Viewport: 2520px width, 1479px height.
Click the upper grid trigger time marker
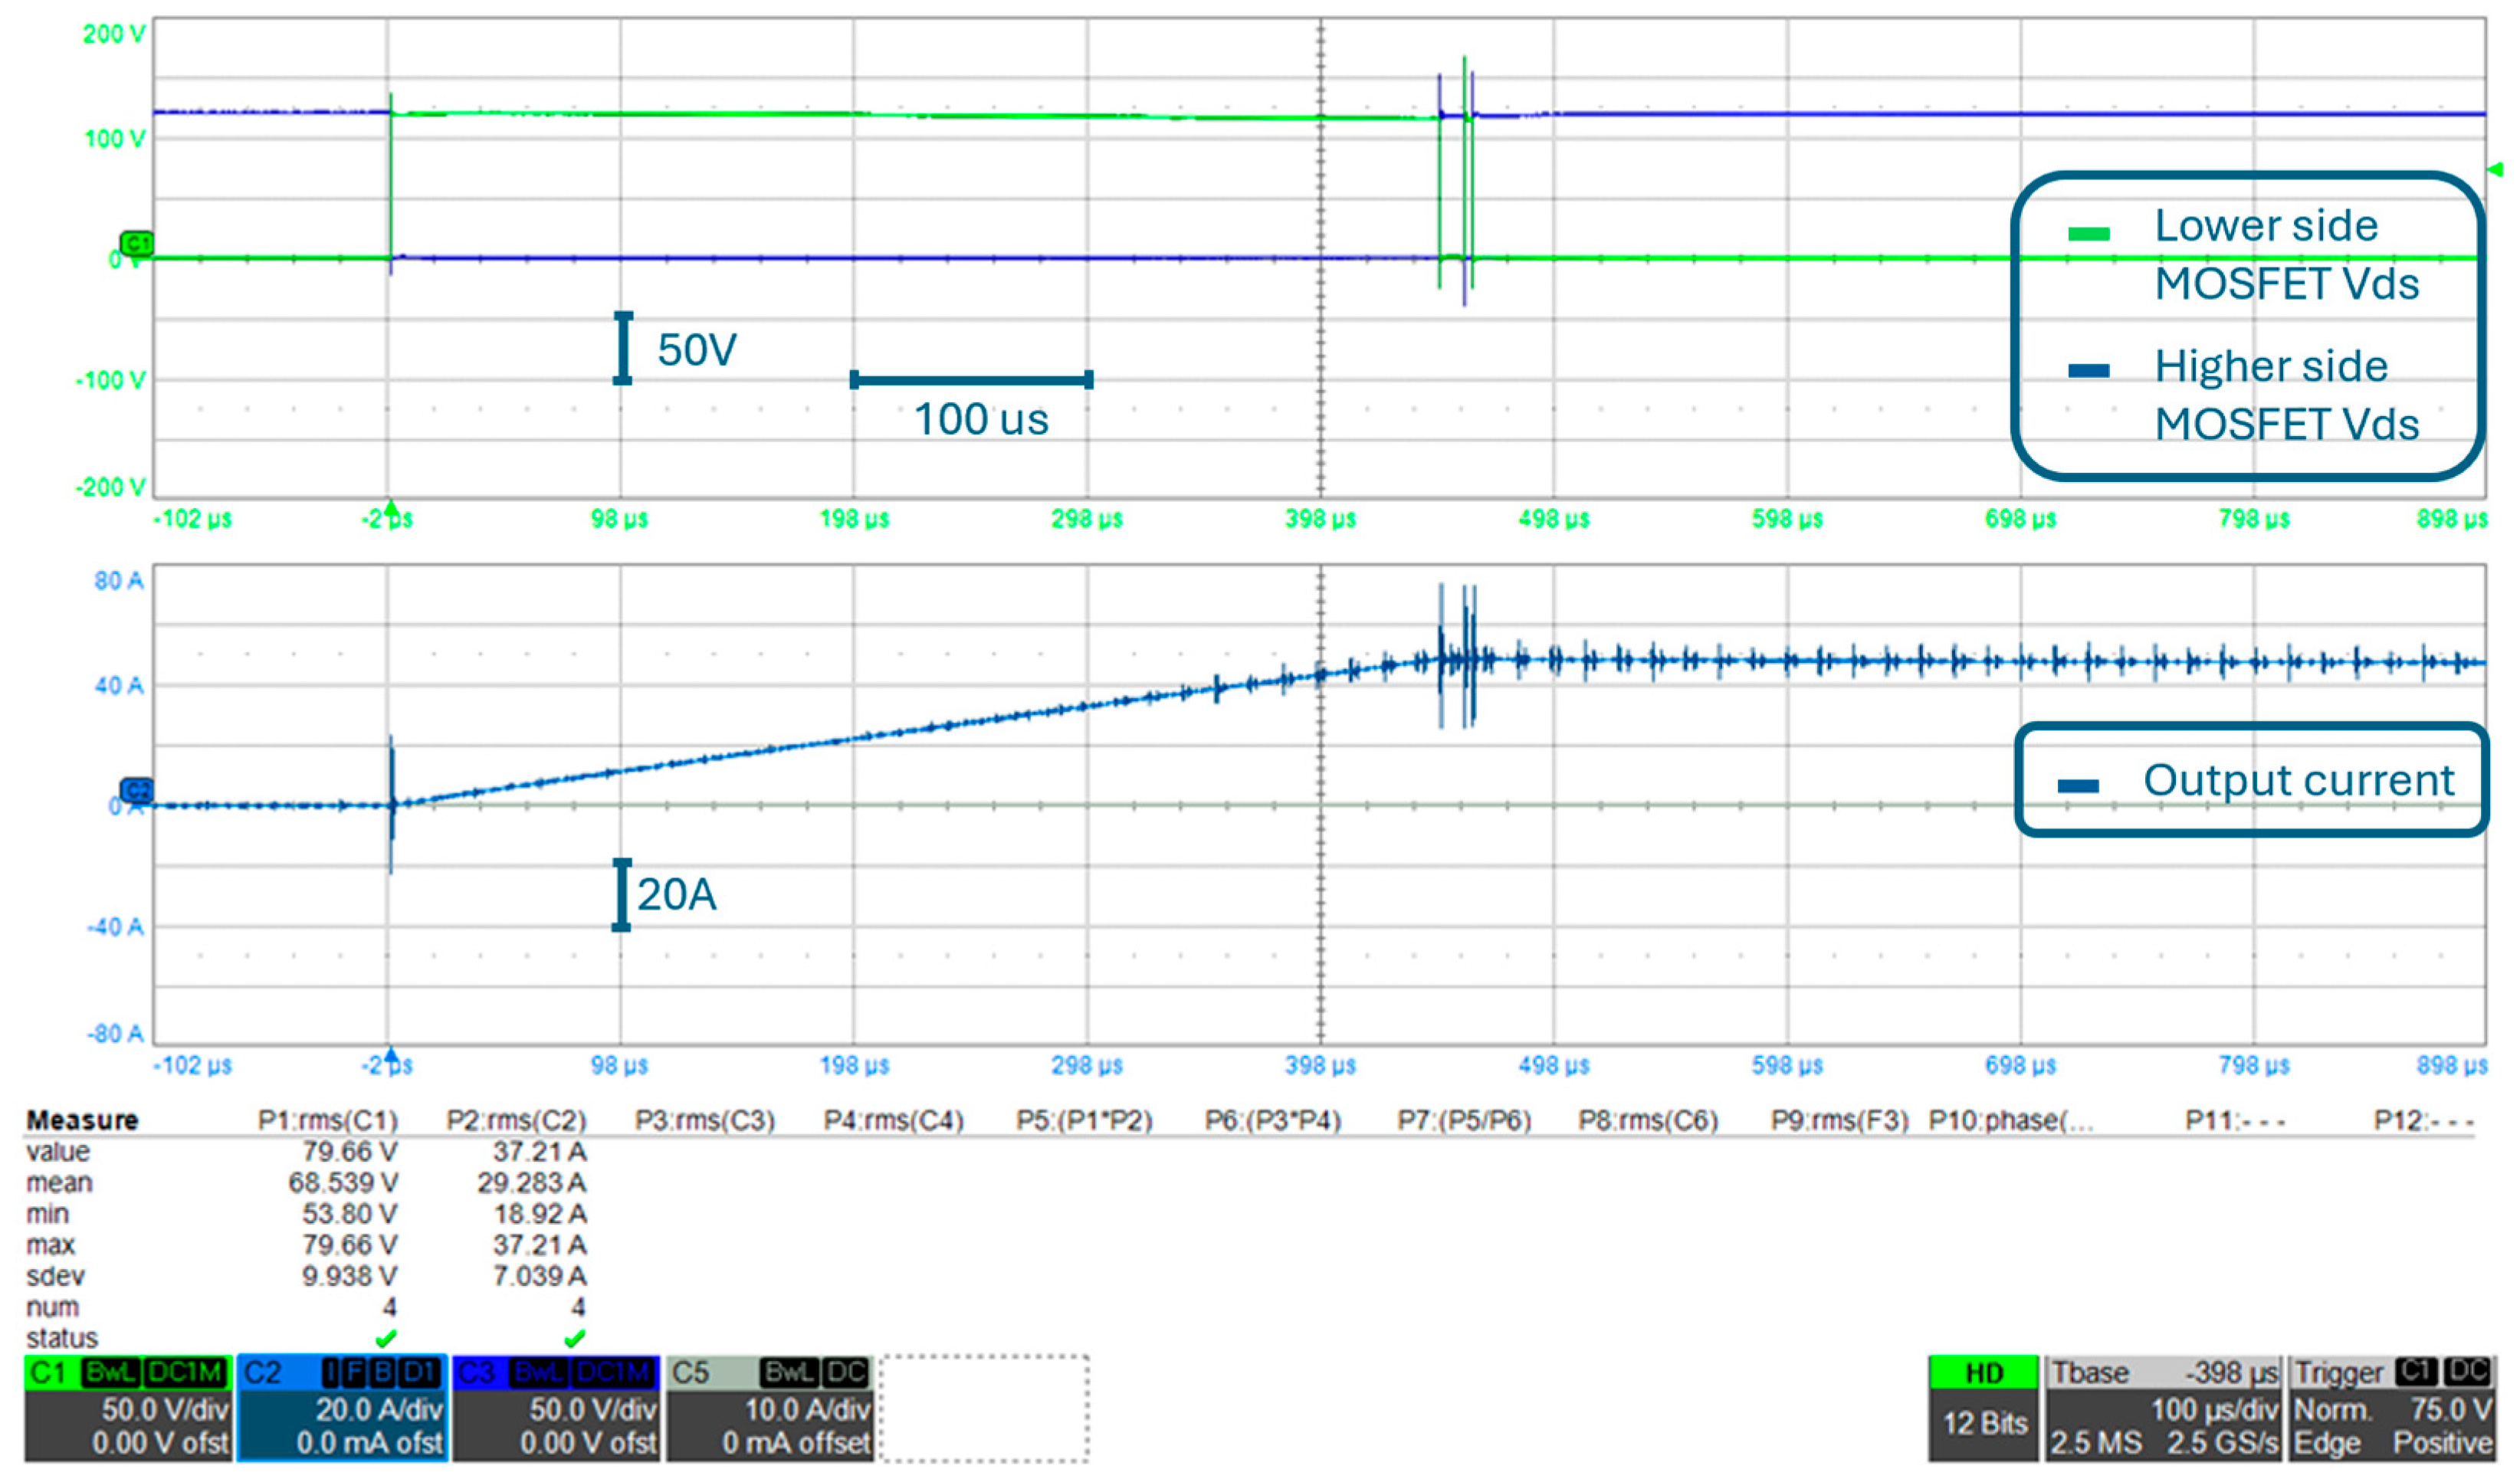391,508
